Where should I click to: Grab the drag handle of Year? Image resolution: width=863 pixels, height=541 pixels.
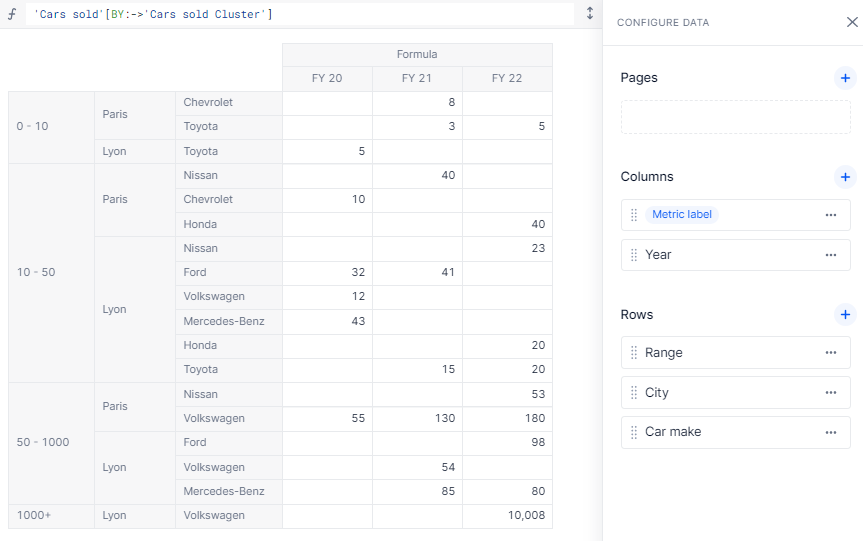[634, 255]
